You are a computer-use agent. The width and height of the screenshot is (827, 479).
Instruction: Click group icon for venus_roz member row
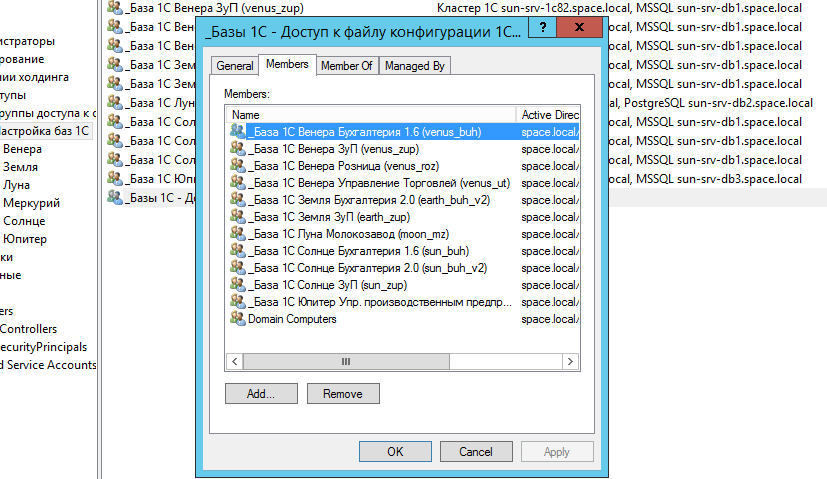click(237, 165)
